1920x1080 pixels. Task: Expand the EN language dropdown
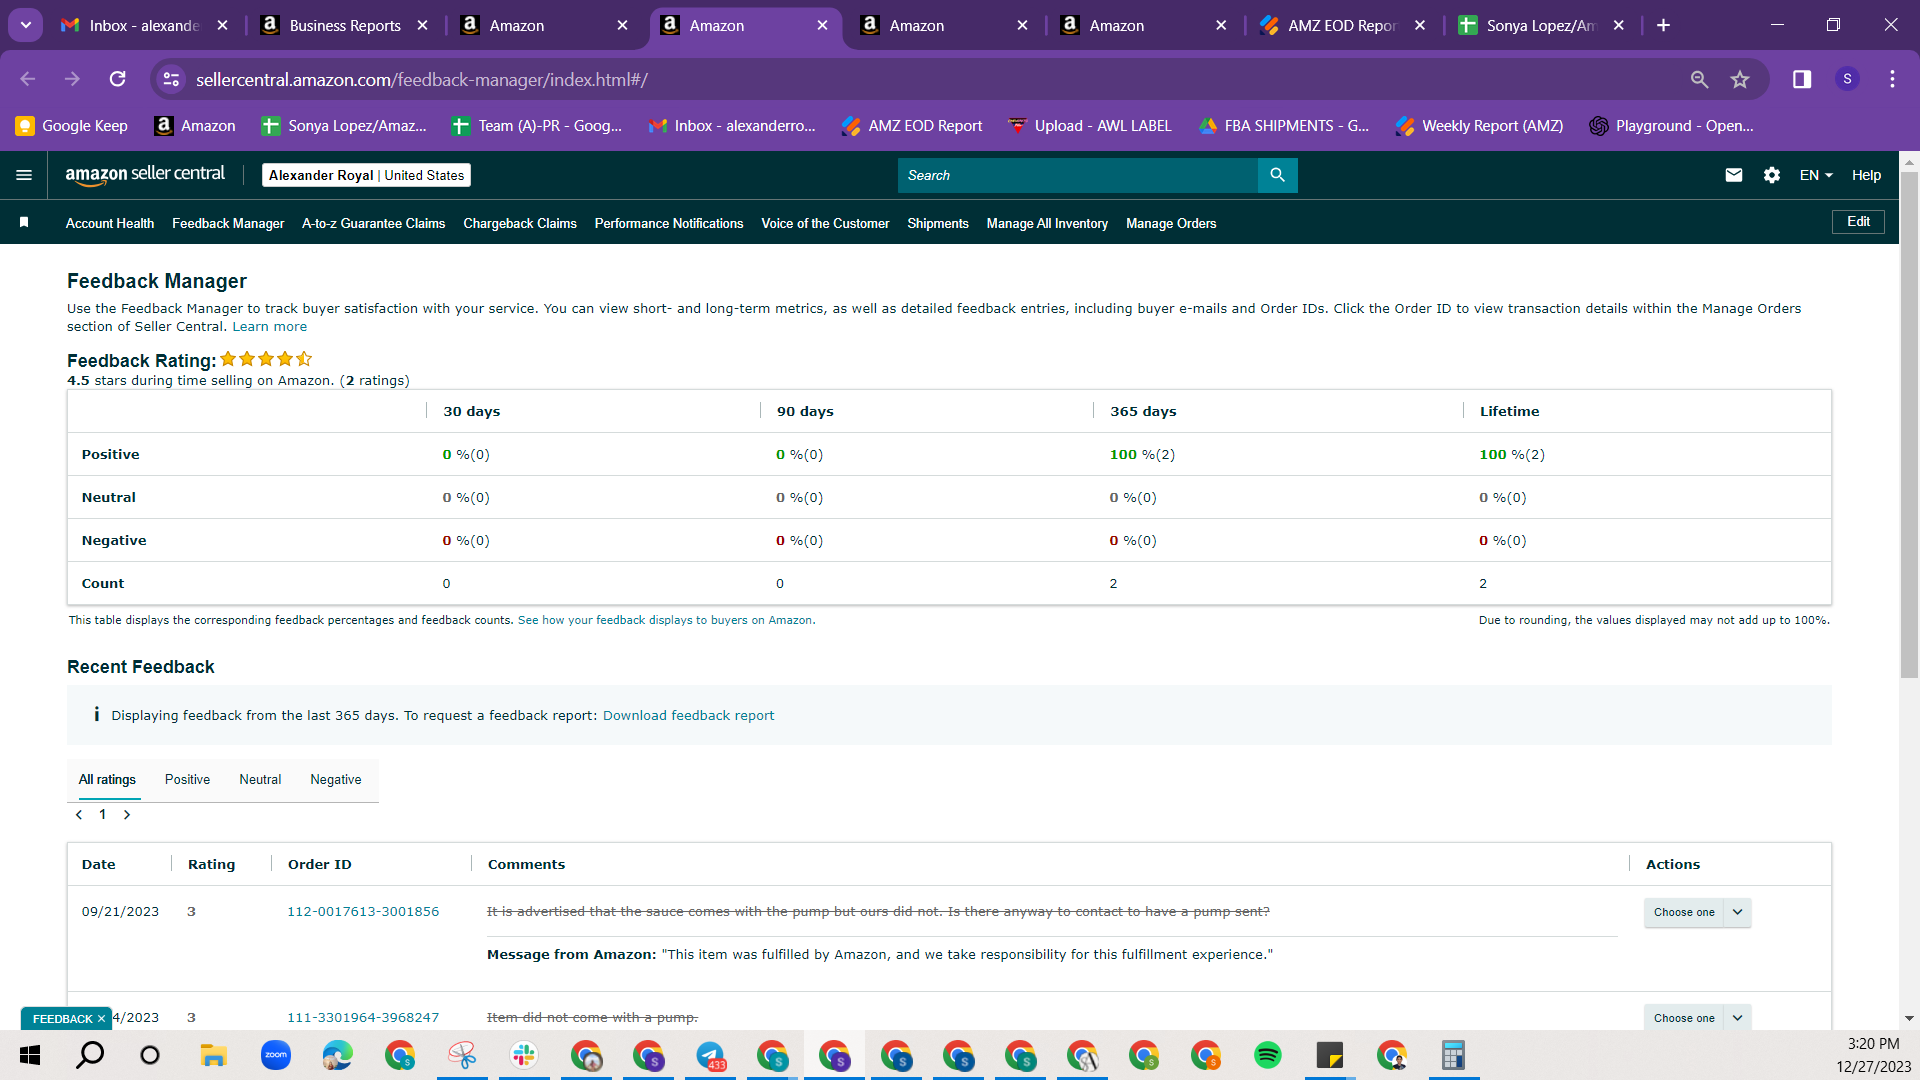[x=1816, y=175]
